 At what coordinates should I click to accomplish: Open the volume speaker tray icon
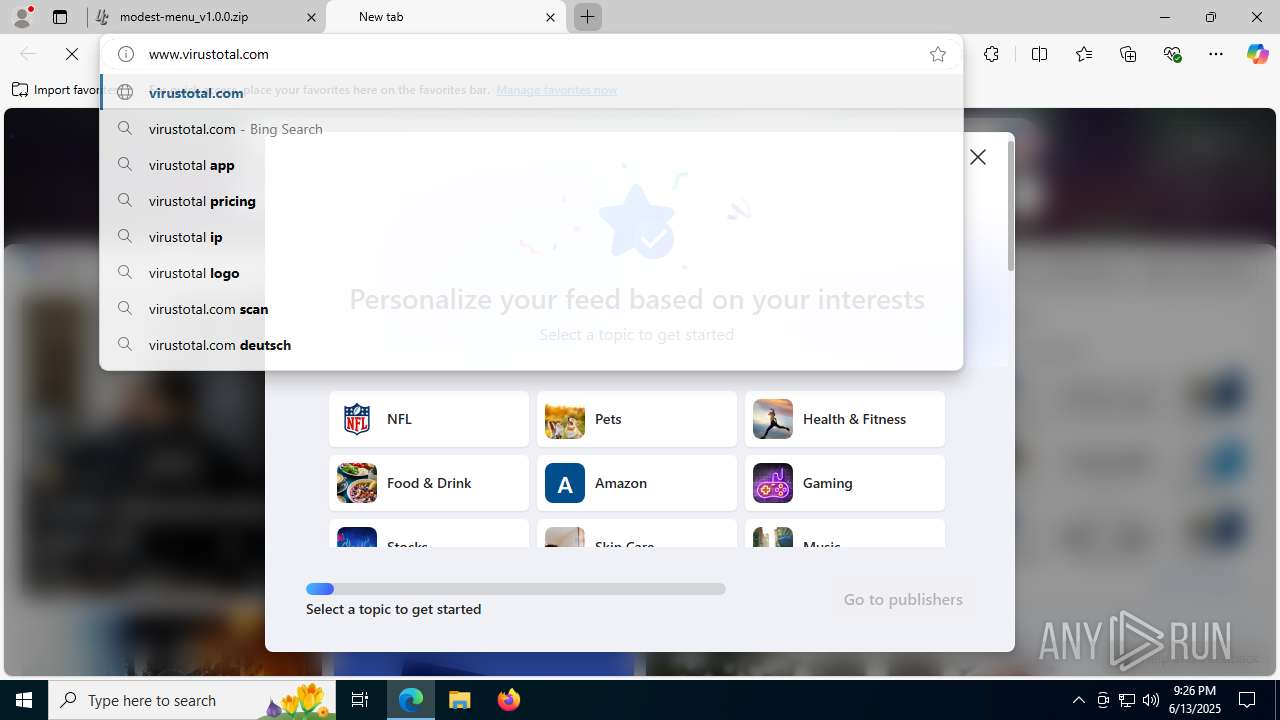point(1151,700)
